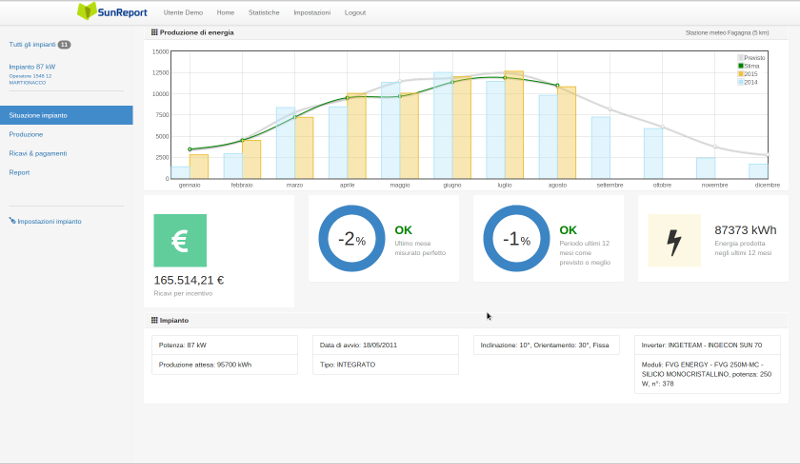Click the Previsto legend swatch
This screenshot has height=464, width=800.
[740, 58]
